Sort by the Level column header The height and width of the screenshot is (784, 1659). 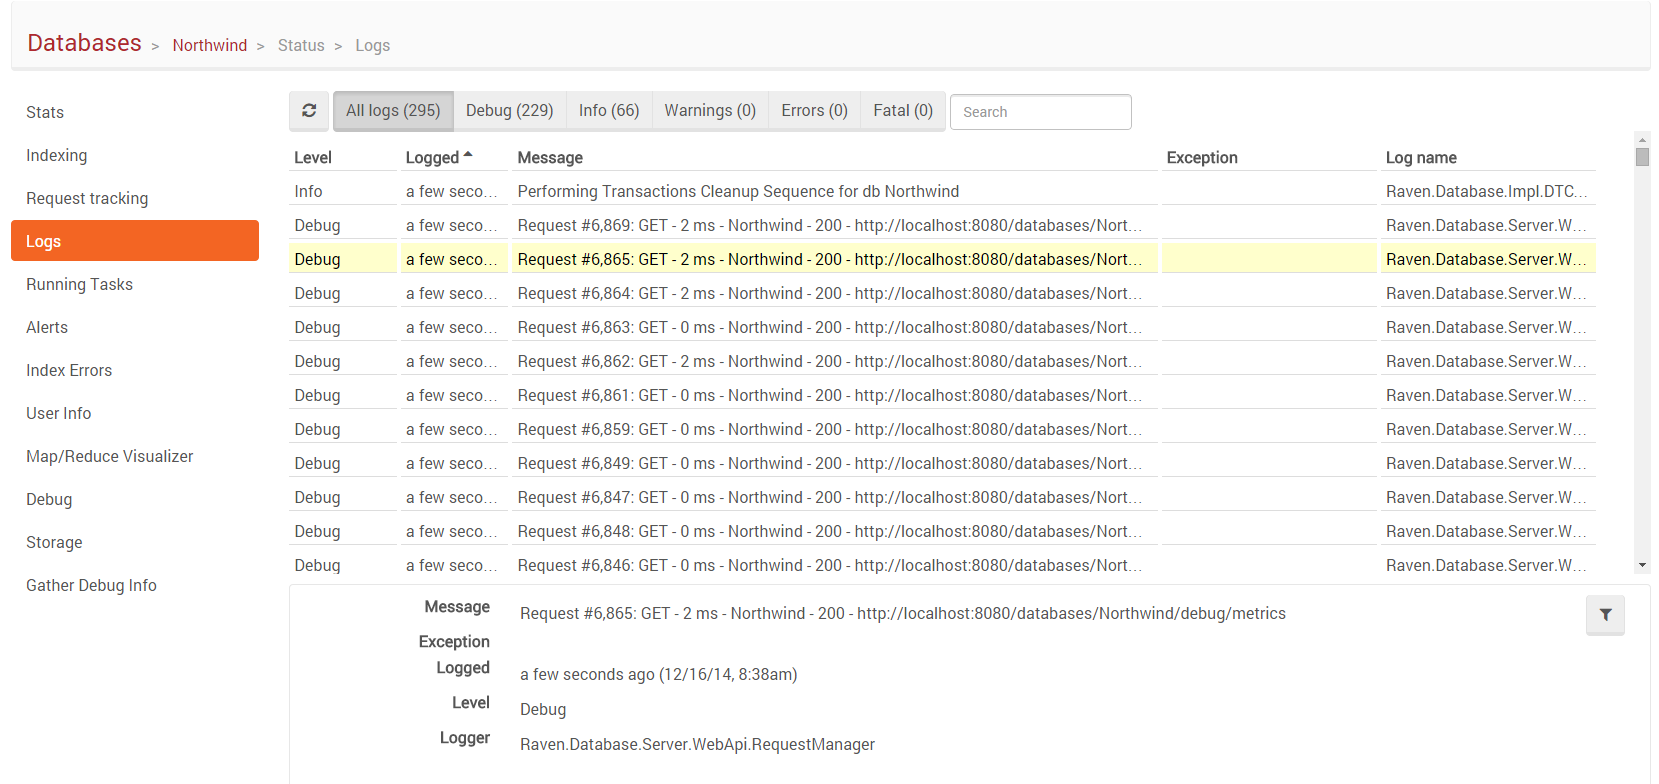313,157
